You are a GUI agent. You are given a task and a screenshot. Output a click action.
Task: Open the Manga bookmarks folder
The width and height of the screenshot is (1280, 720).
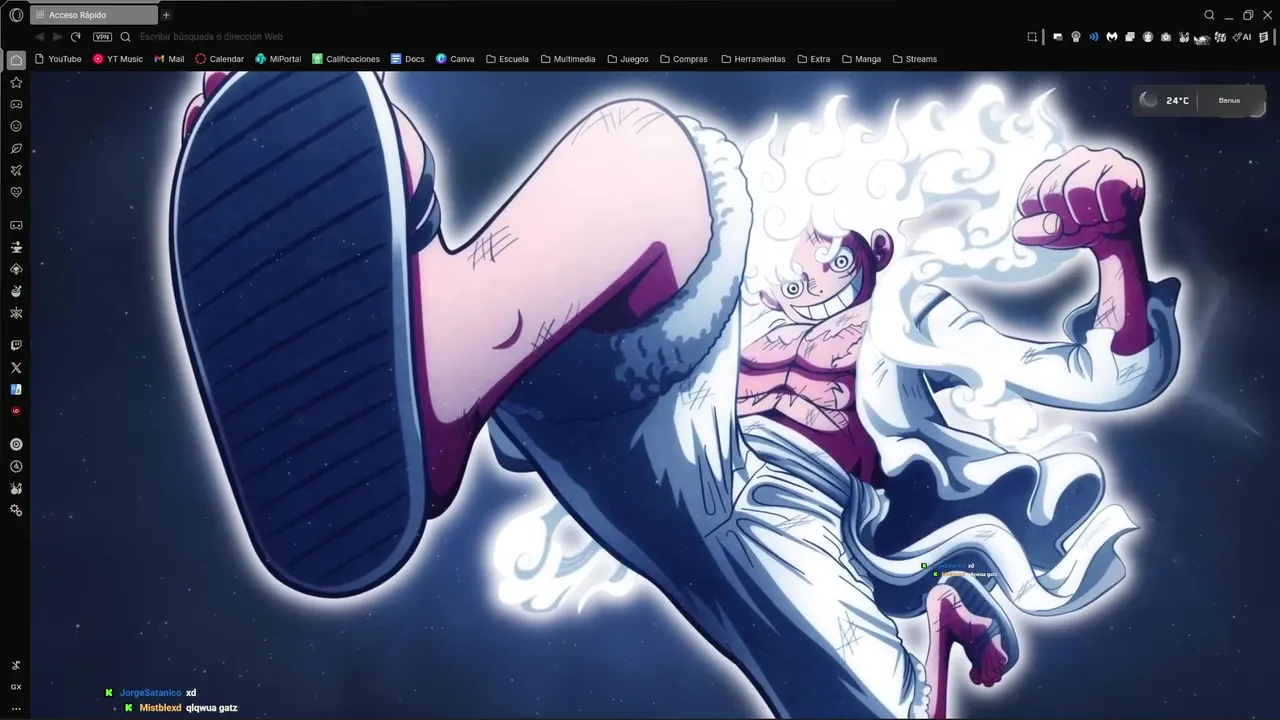861,59
